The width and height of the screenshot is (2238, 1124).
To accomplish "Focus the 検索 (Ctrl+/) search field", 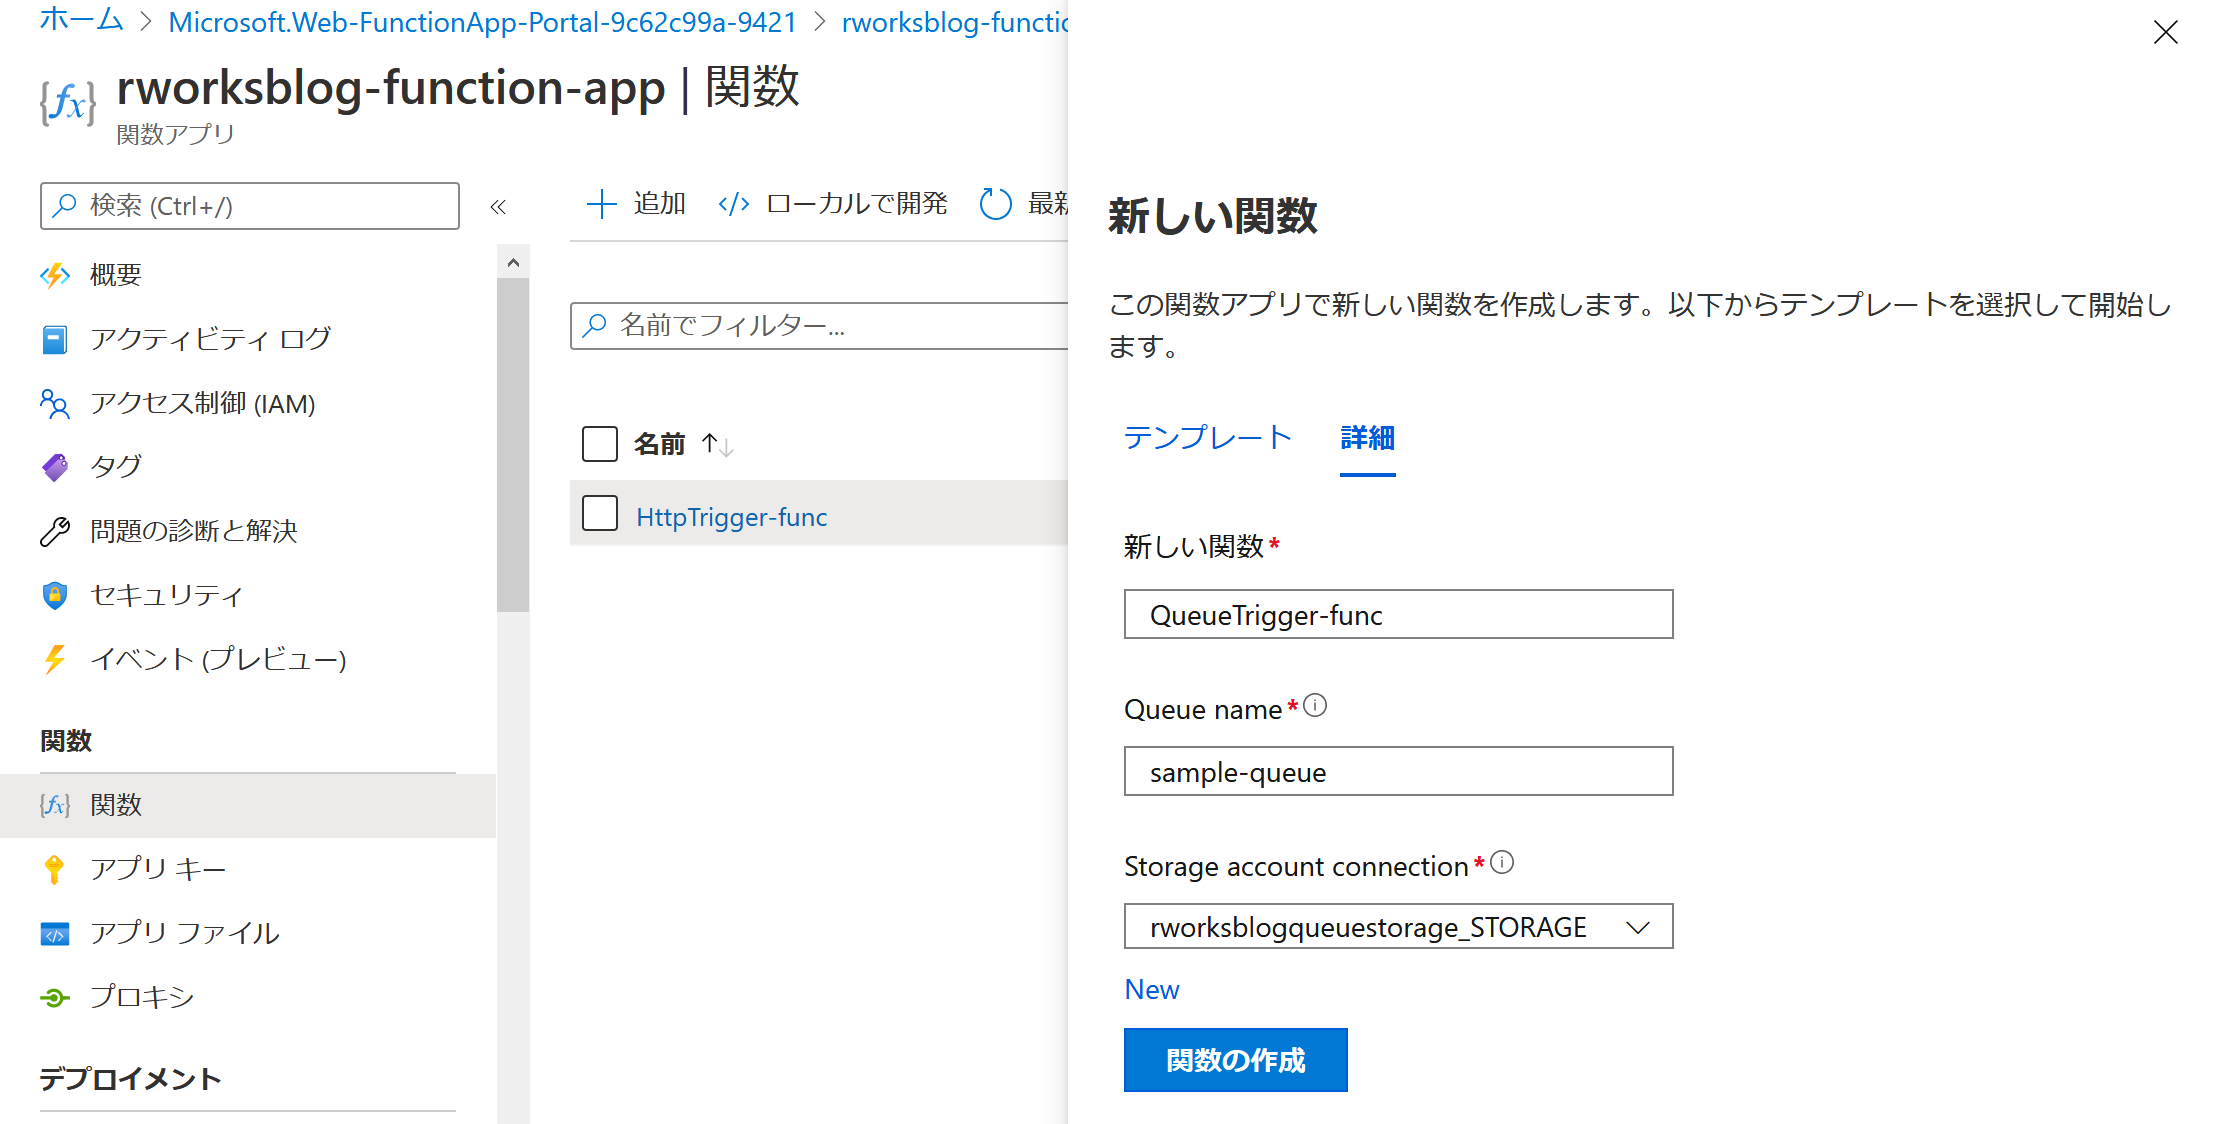I will tap(250, 206).
